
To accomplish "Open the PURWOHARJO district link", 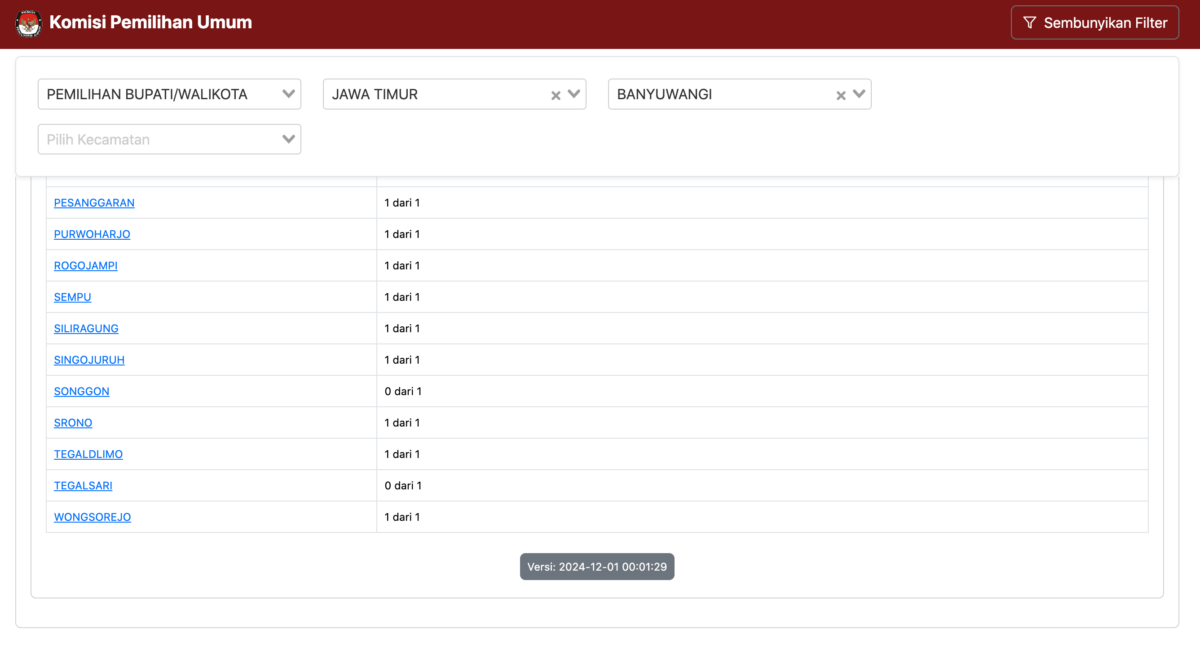I will 92,234.
